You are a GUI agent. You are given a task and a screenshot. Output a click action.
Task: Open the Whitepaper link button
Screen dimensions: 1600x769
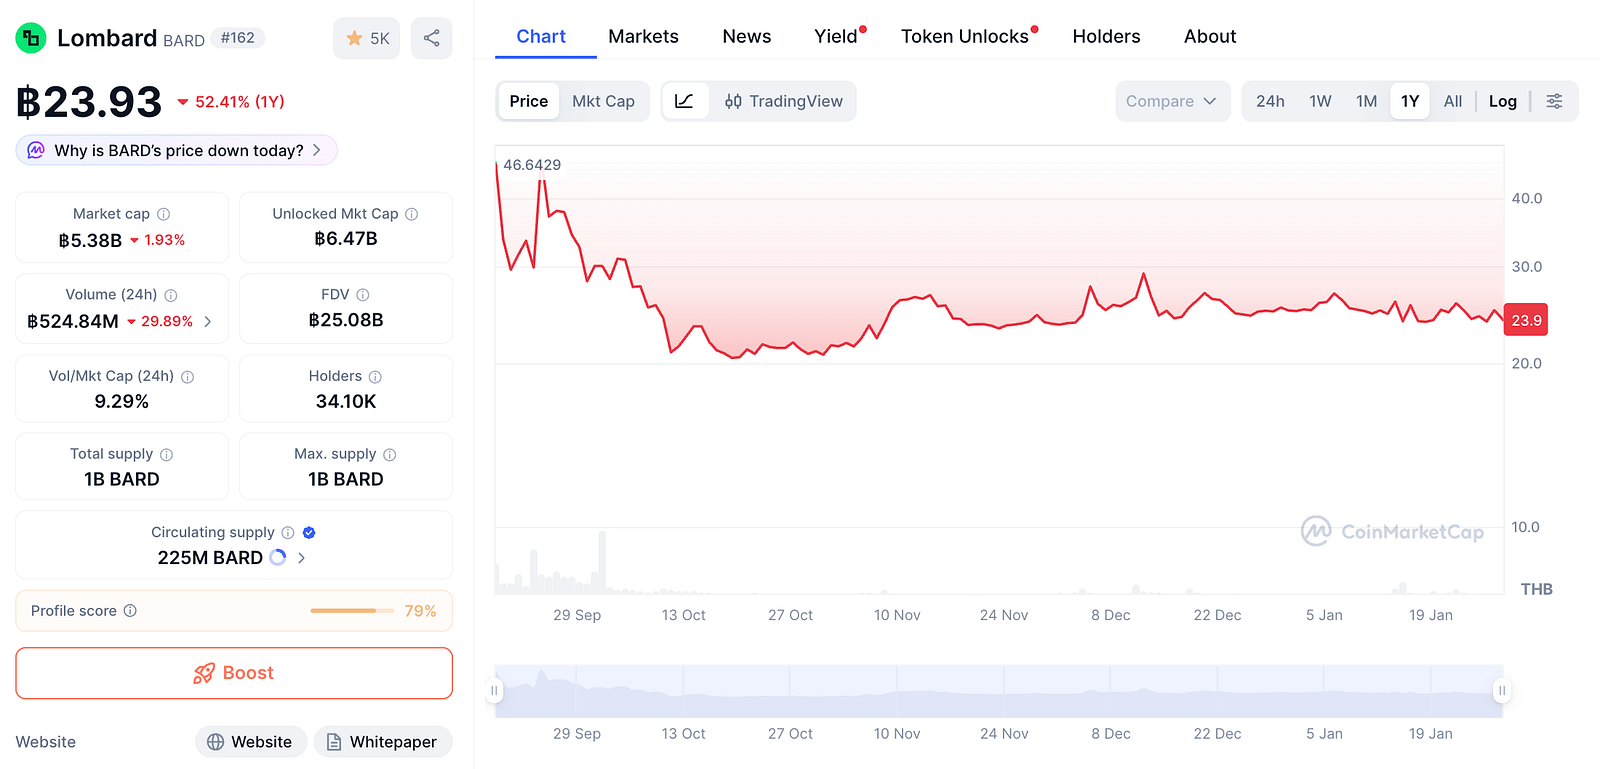coord(383,742)
